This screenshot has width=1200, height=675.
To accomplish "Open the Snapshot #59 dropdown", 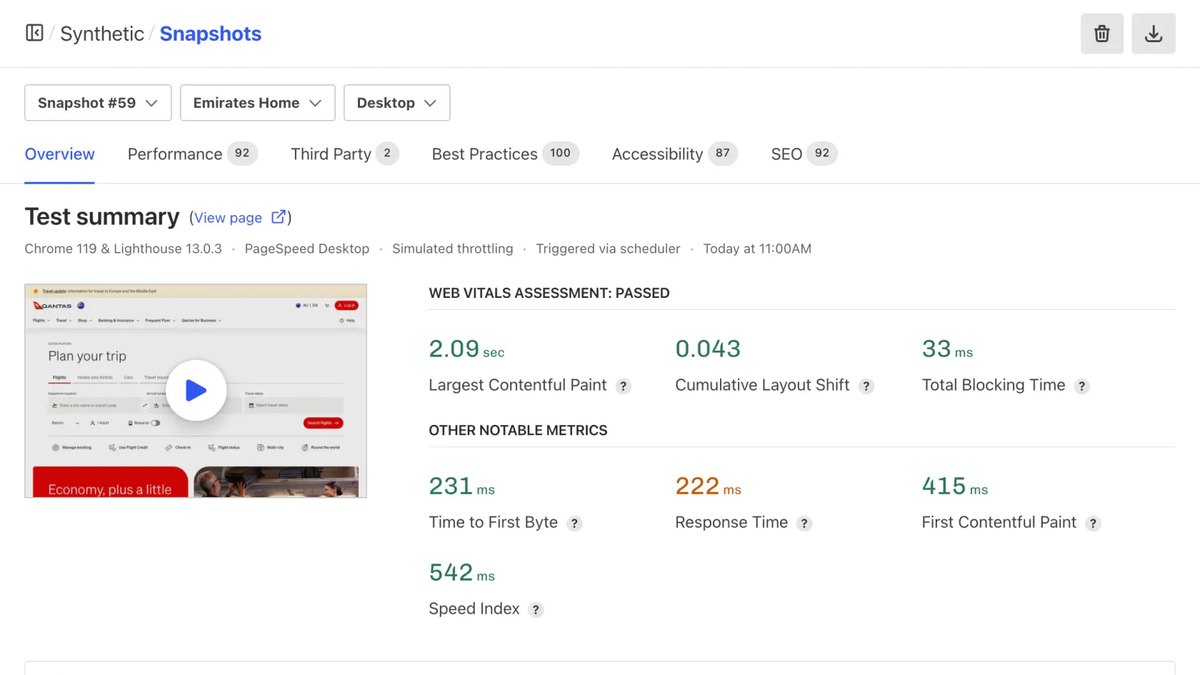I will click(x=98, y=103).
